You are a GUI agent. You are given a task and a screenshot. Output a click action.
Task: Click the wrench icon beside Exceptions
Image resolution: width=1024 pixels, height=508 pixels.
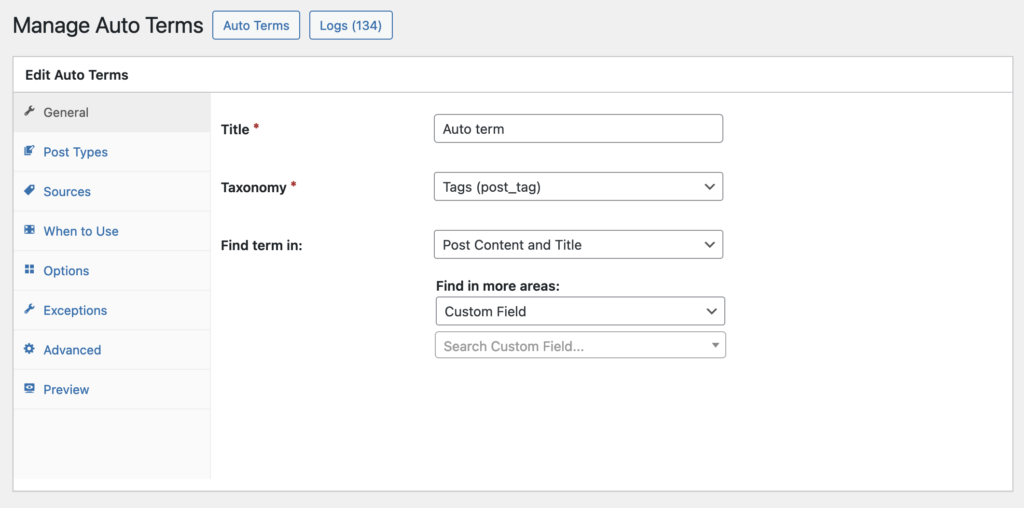[29, 310]
